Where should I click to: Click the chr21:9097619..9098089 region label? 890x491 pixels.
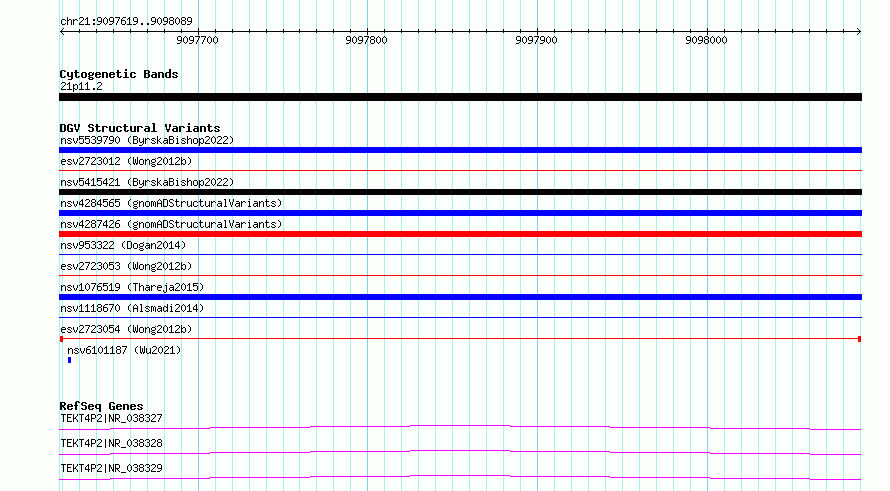(126, 22)
